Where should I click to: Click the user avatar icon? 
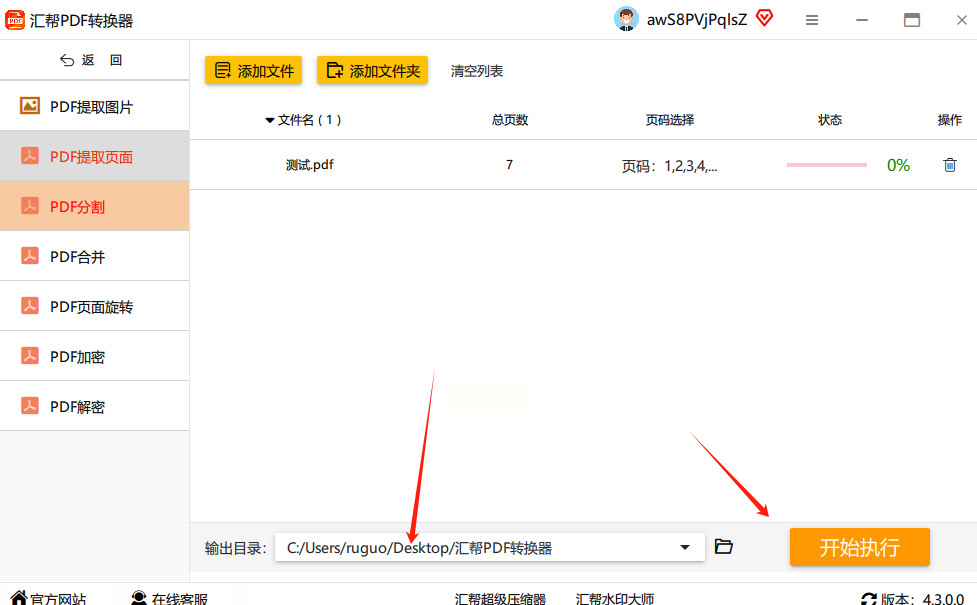click(x=626, y=19)
